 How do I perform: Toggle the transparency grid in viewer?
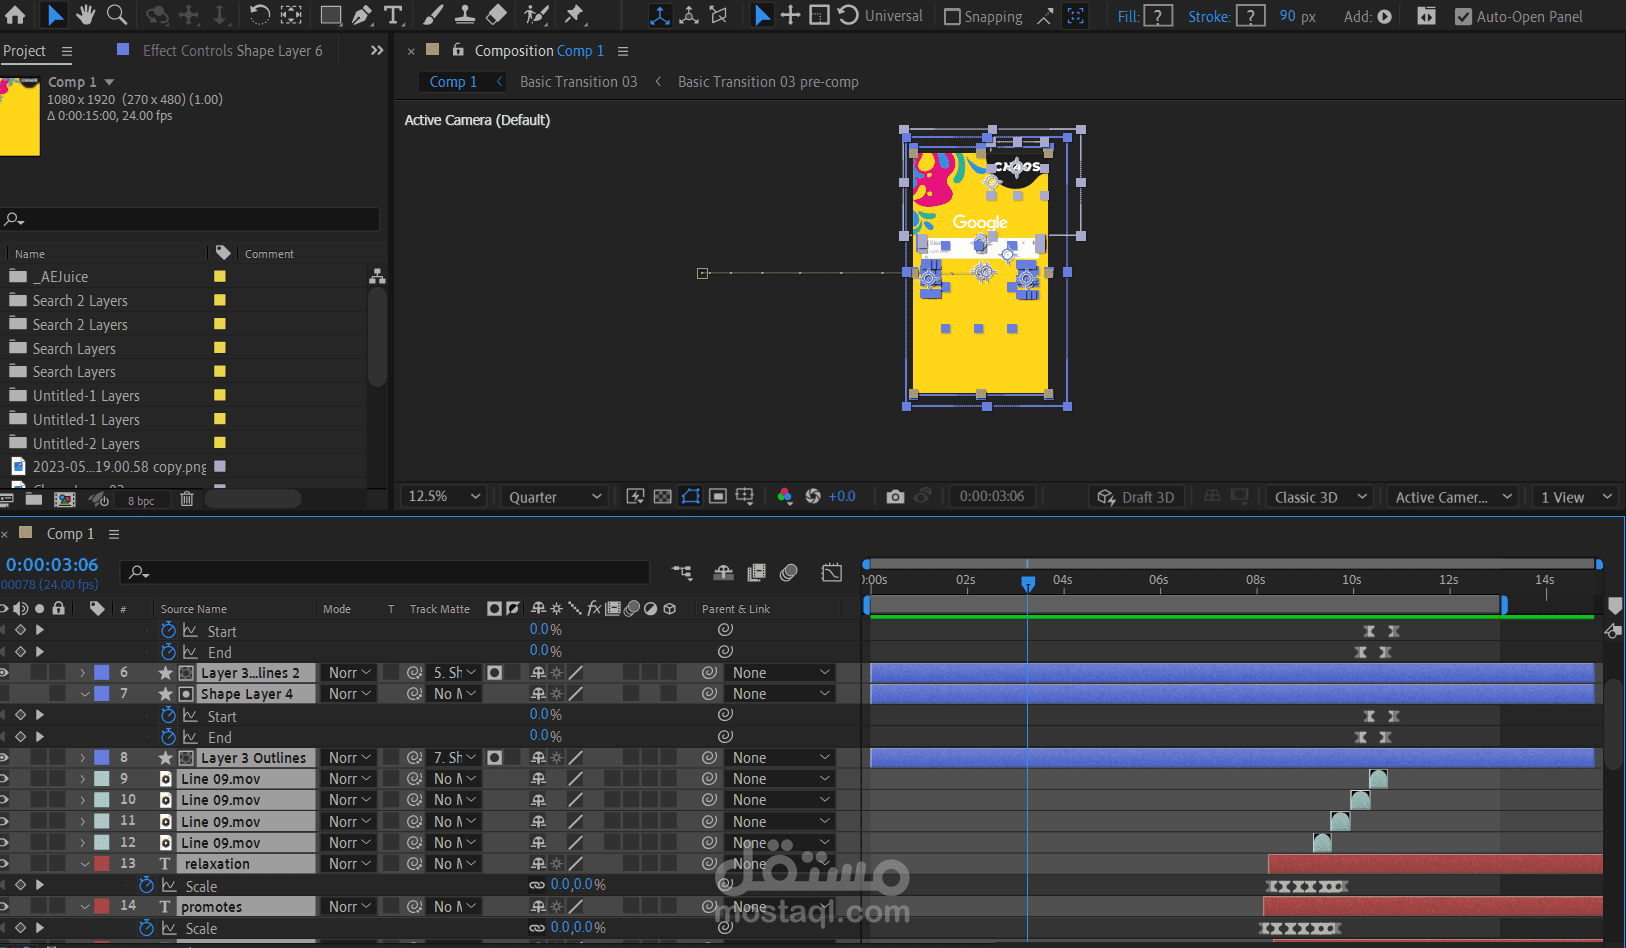click(x=662, y=496)
